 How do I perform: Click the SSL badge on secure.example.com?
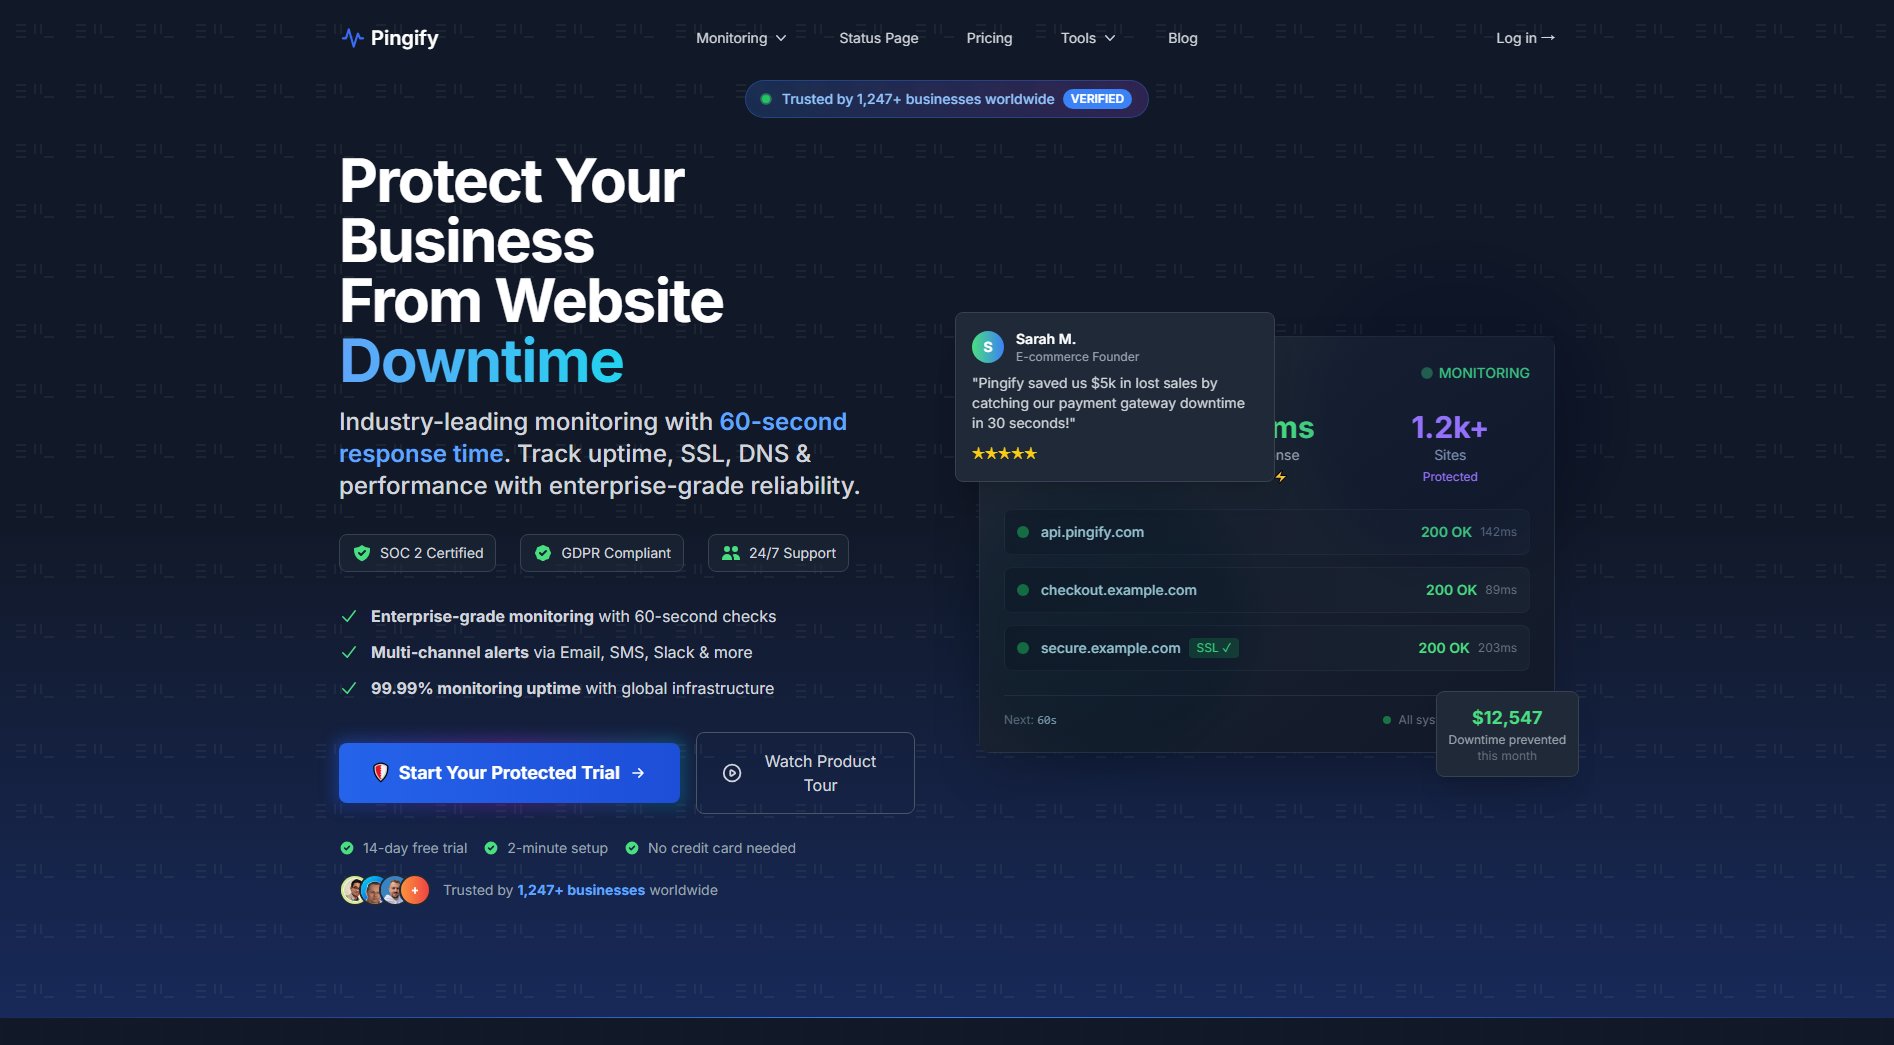[1213, 648]
